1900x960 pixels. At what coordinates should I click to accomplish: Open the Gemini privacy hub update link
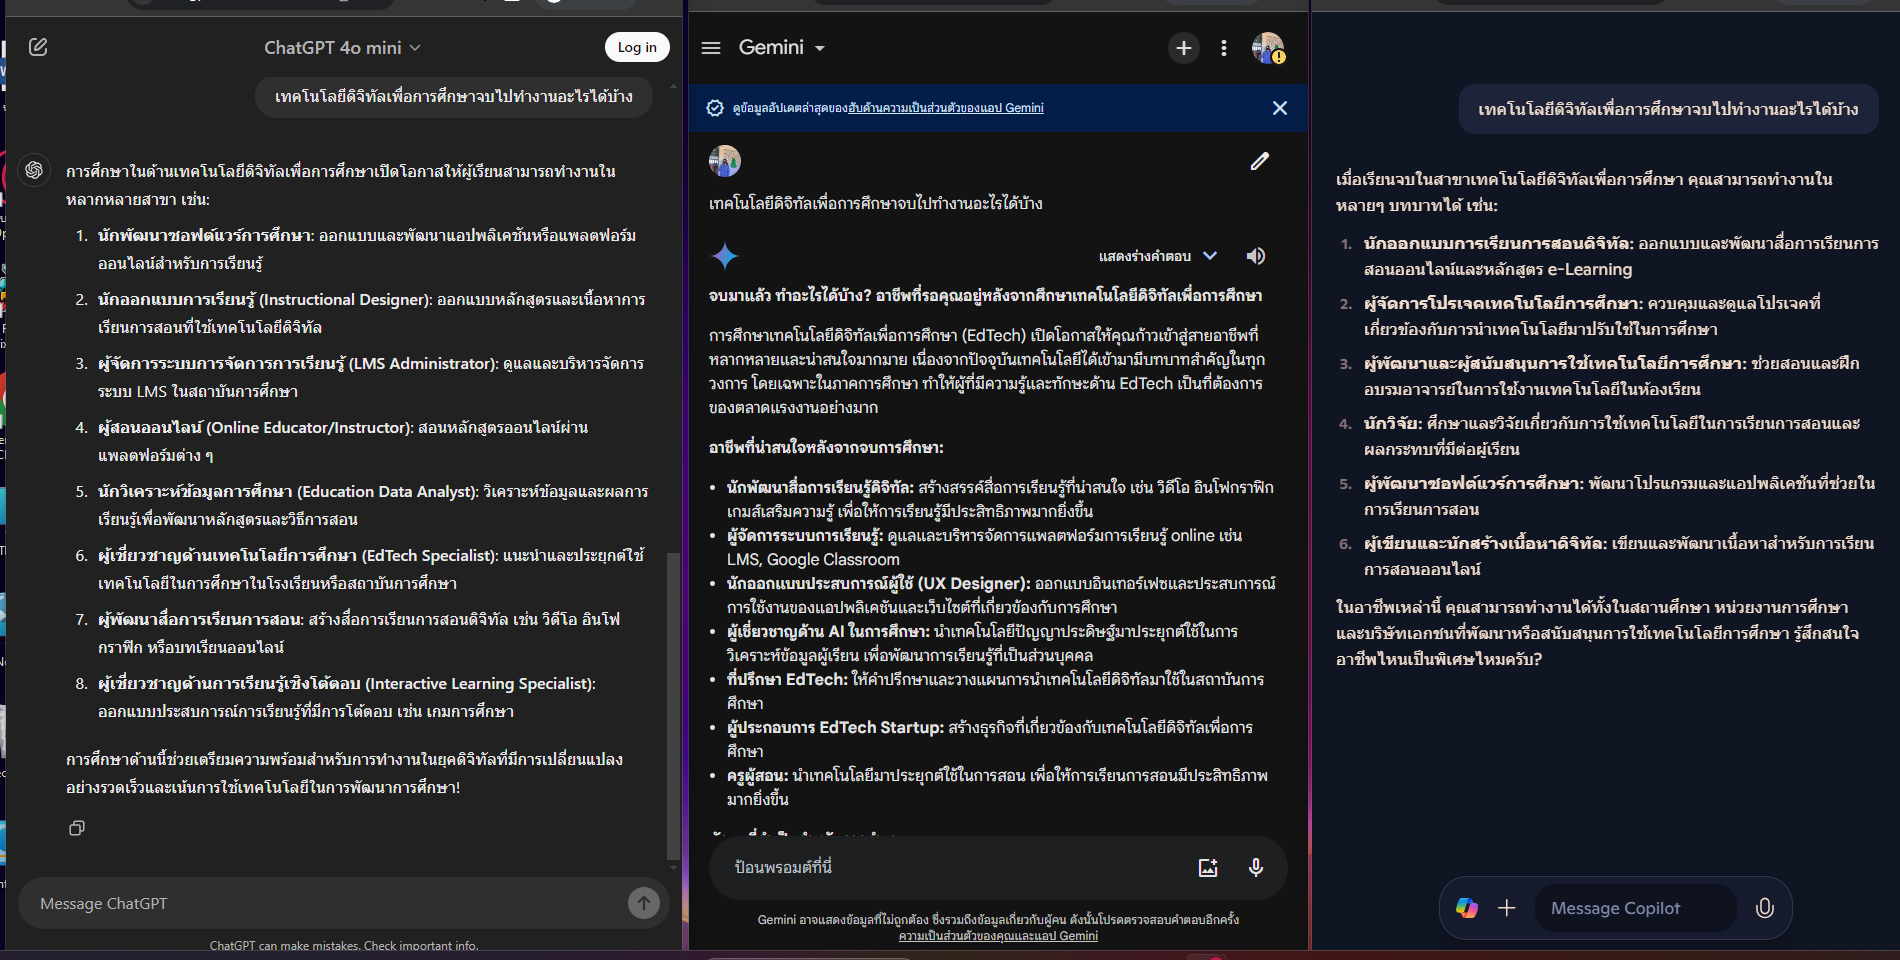pyautogui.click(x=945, y=108)
